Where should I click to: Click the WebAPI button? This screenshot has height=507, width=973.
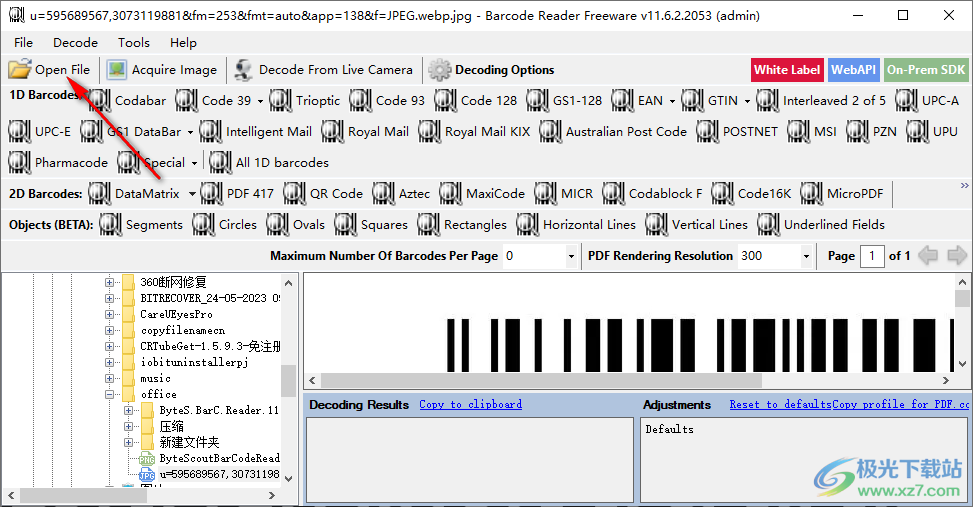click(x=854, y=70)
